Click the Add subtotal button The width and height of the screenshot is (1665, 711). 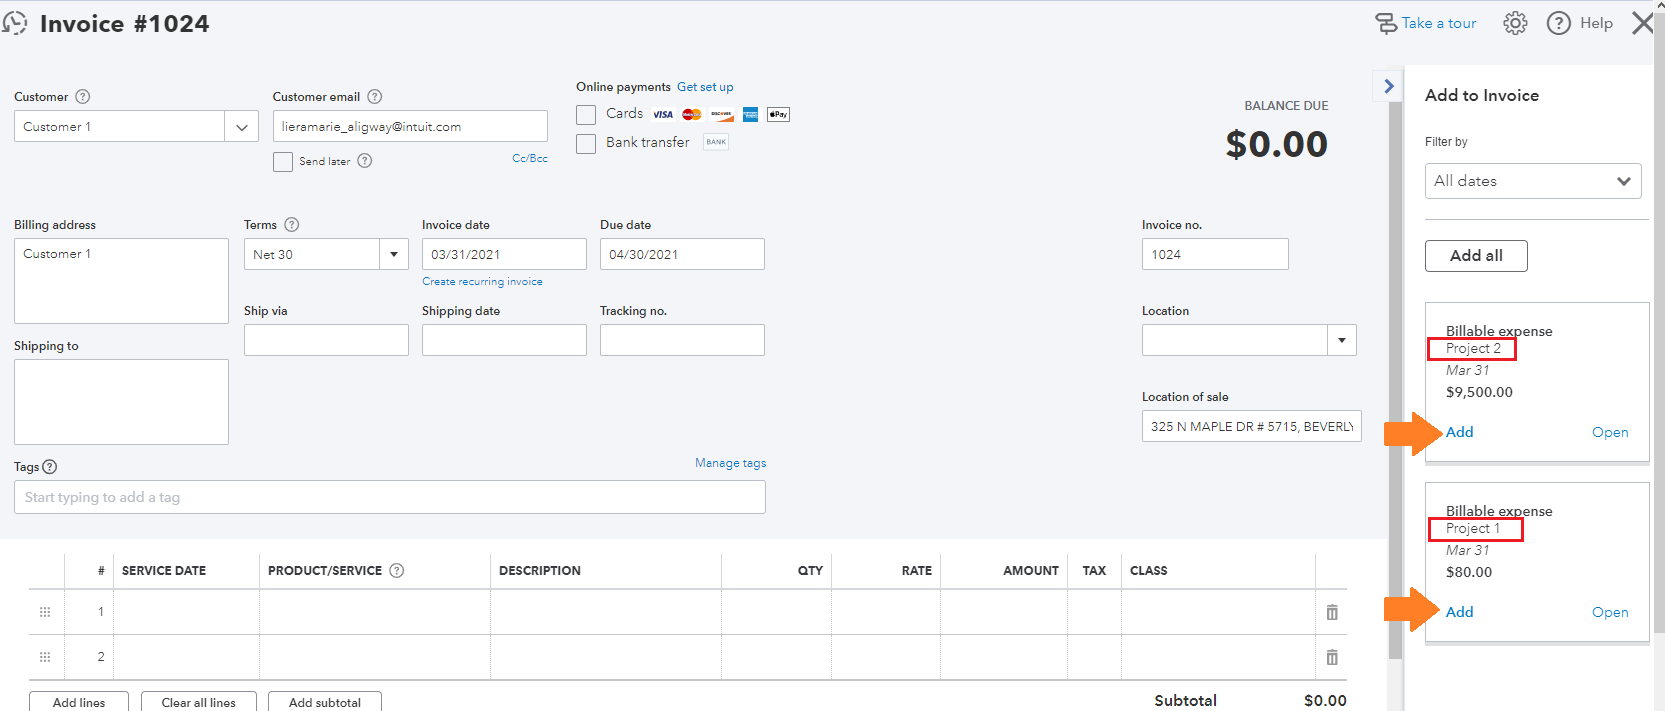tap(325, 702)
